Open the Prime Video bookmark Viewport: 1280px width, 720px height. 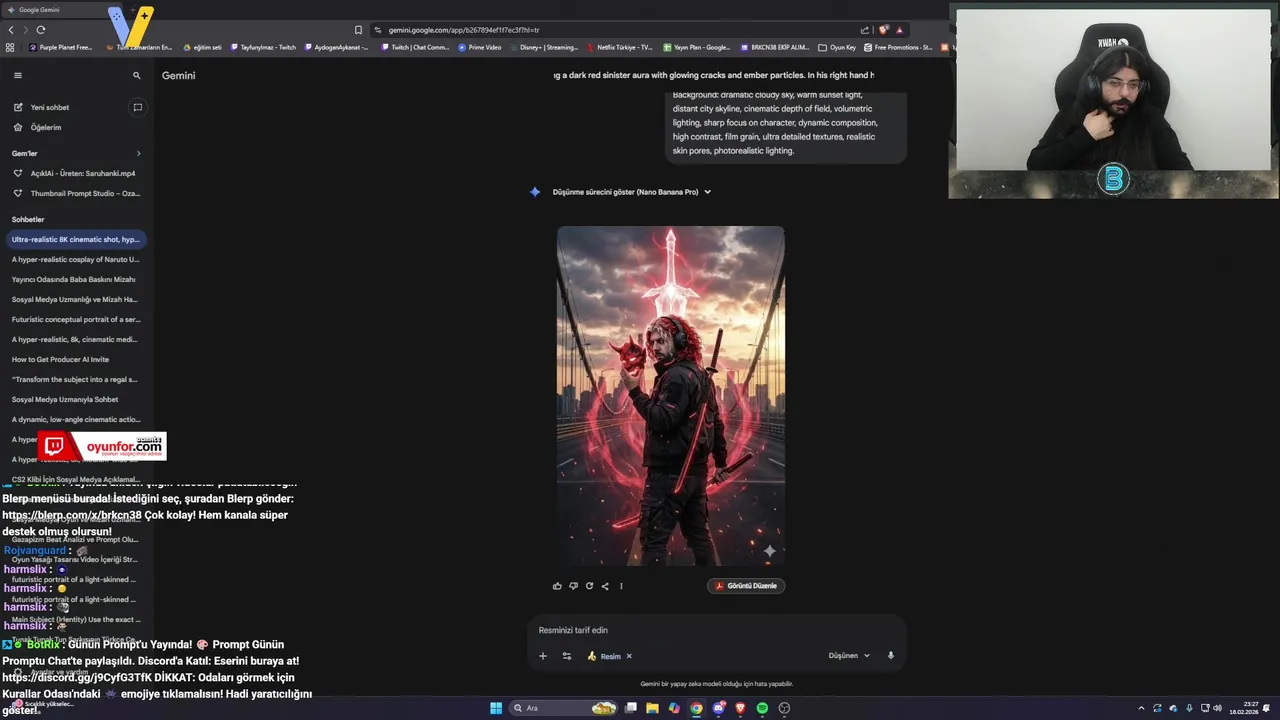click(x=480, y=47)
